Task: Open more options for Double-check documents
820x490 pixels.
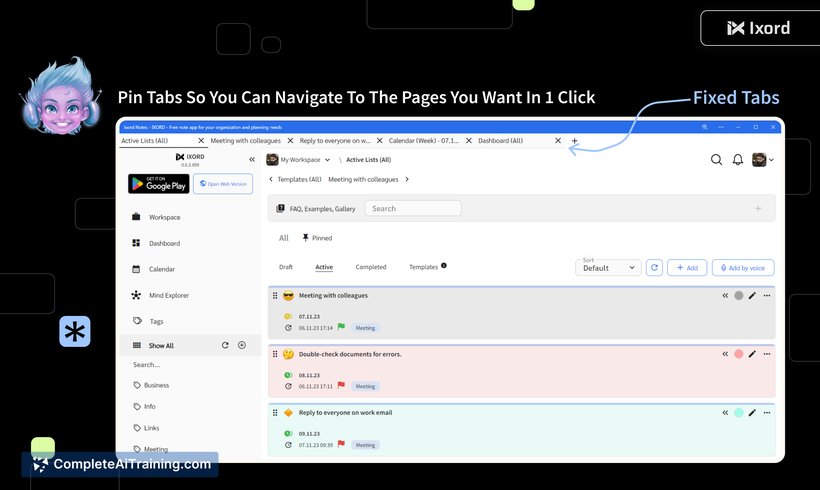Action: point(767,354)
